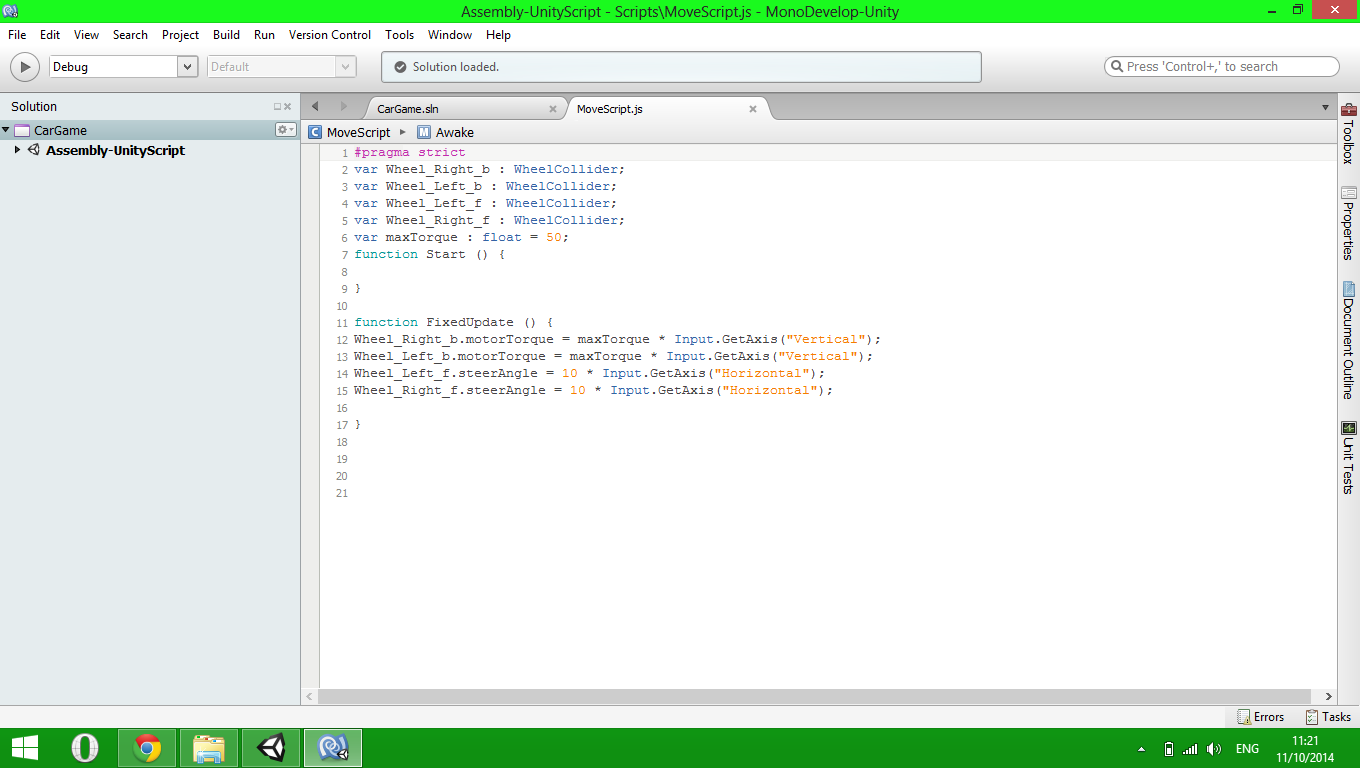Open the Errors pad
This screenshot has height=768, width=1360.
(x=1261, y=716)
